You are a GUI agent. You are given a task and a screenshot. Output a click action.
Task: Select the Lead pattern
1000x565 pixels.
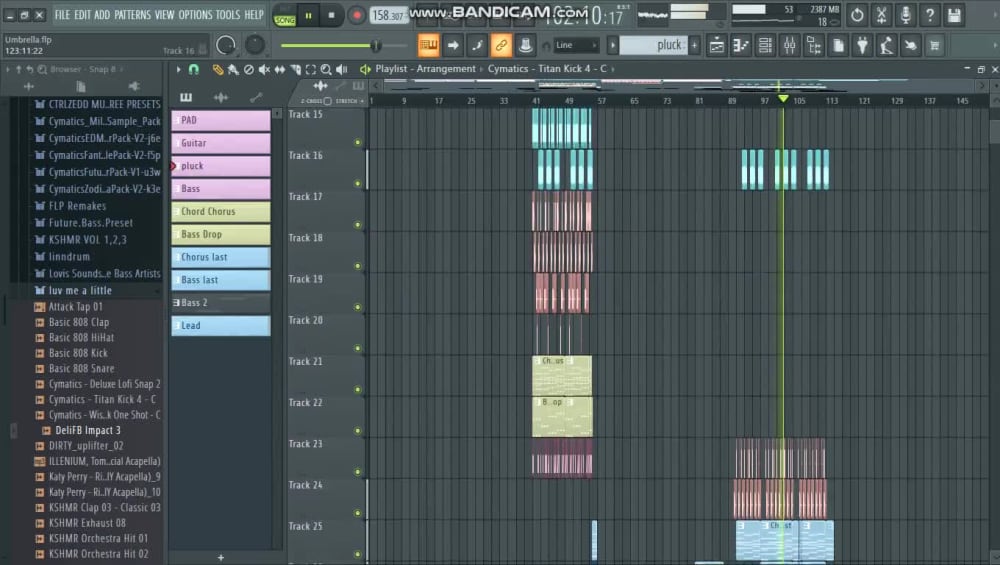point(221,325)
